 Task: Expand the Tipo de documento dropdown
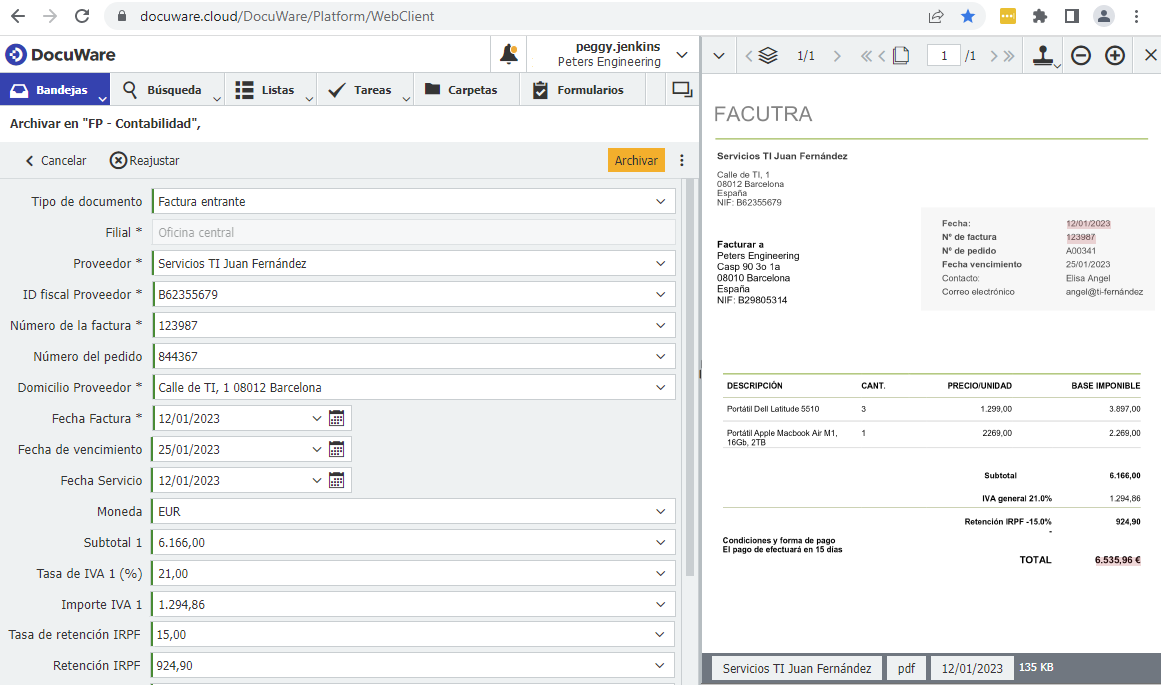(x=660, y=202)
